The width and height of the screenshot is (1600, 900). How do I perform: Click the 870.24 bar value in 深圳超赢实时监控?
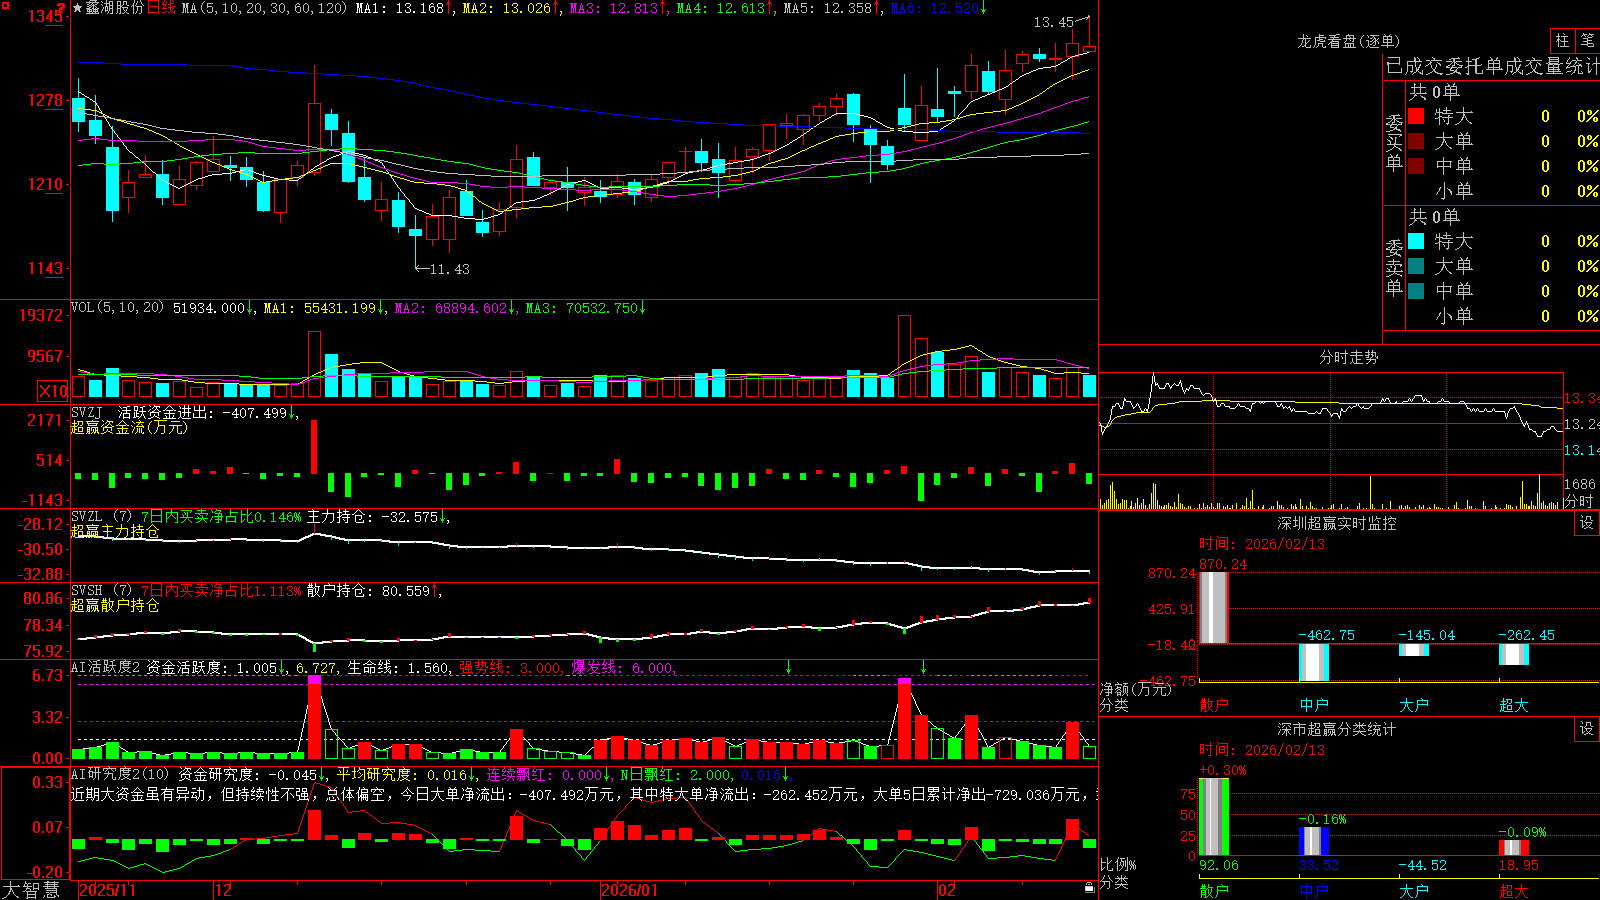1223,564
